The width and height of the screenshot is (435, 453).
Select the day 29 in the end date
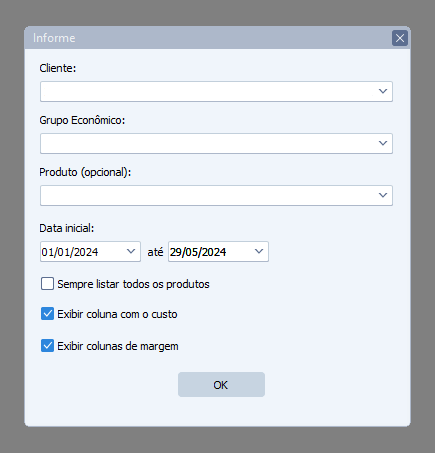click(x=176, y=252)
